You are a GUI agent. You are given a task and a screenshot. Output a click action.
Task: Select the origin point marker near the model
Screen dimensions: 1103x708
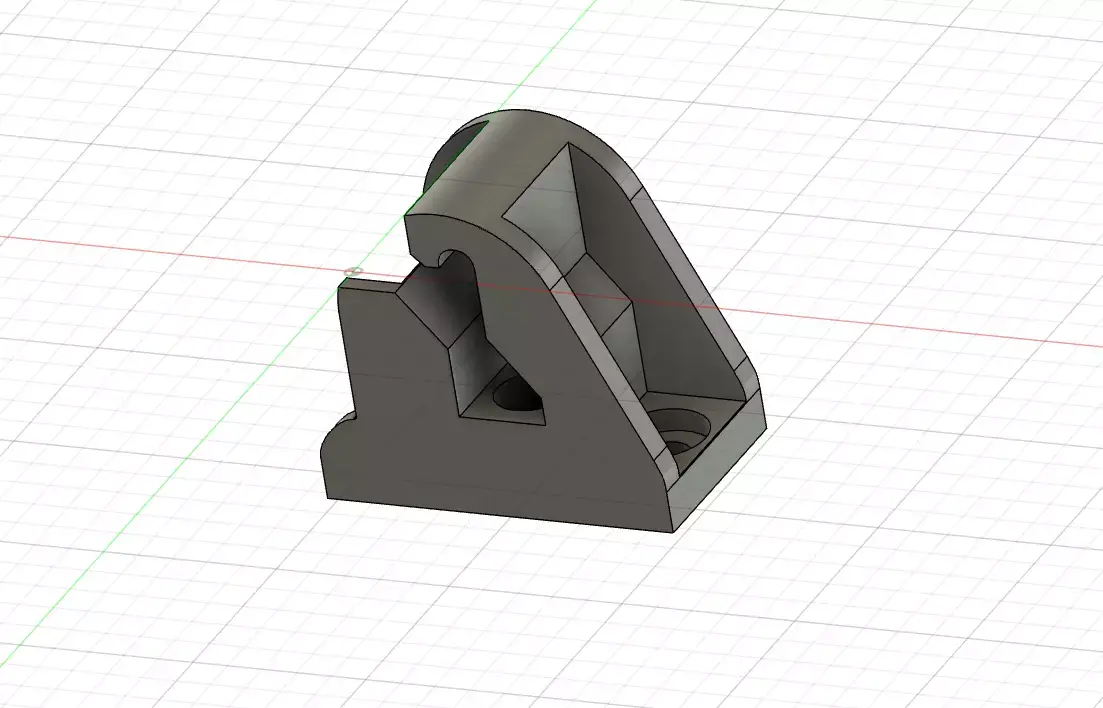pyautogui.click(x=351, y=271)
